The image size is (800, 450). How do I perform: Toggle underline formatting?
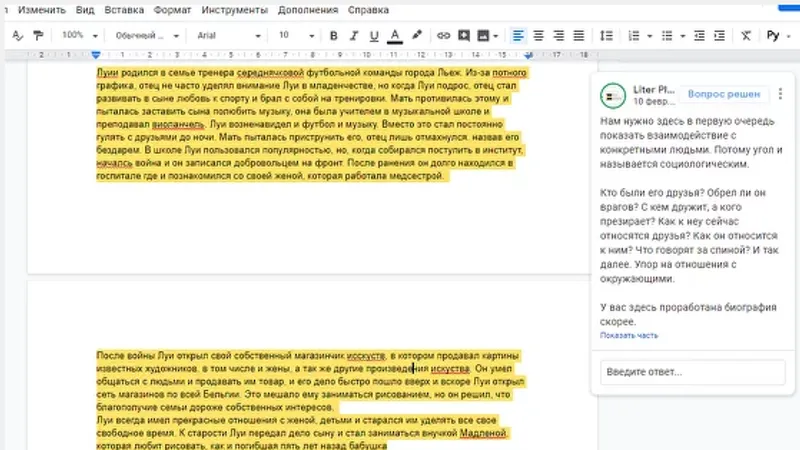374,36
